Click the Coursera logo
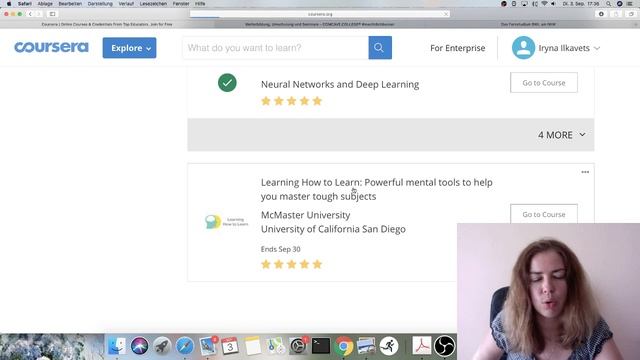This screenshot has width=640, height=360. click(51, 47)
